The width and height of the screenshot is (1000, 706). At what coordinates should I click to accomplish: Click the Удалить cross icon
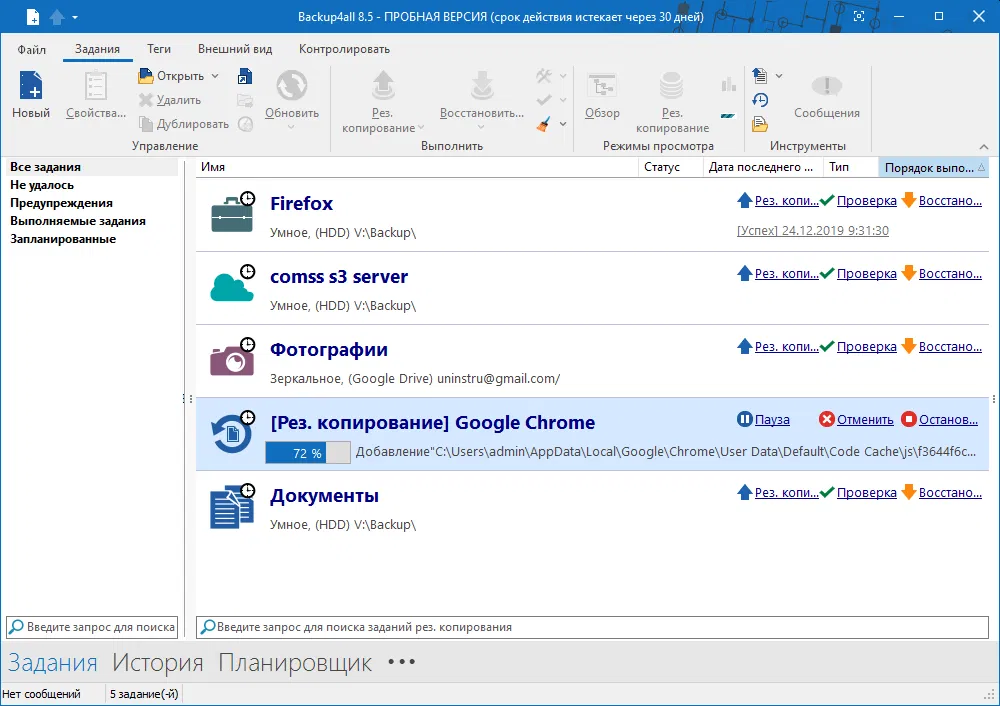click(146, 100)
